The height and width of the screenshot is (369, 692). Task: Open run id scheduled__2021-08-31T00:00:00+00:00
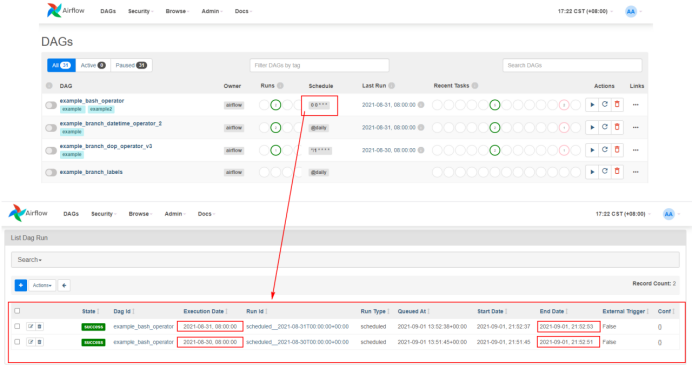point(297,327)
